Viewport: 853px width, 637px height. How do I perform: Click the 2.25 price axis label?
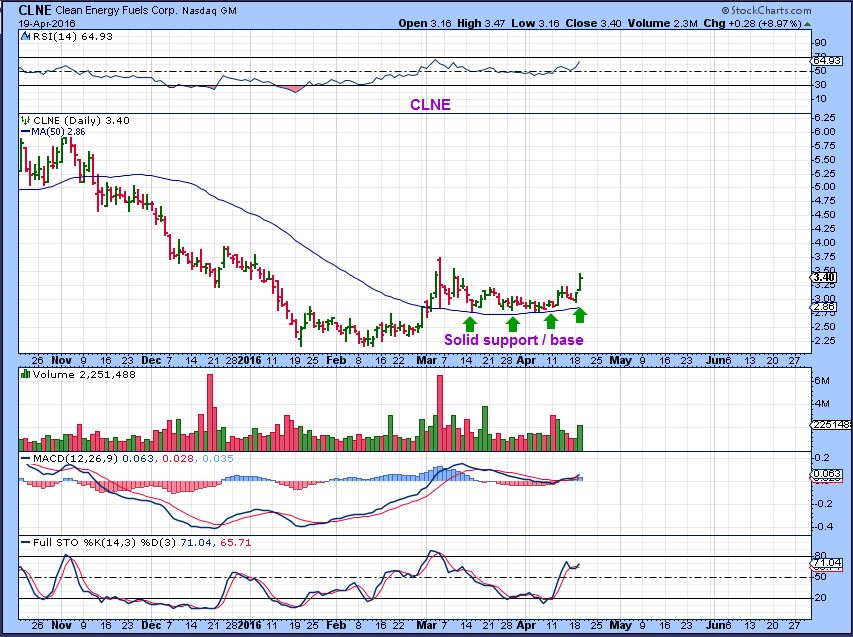coord(825,341)
